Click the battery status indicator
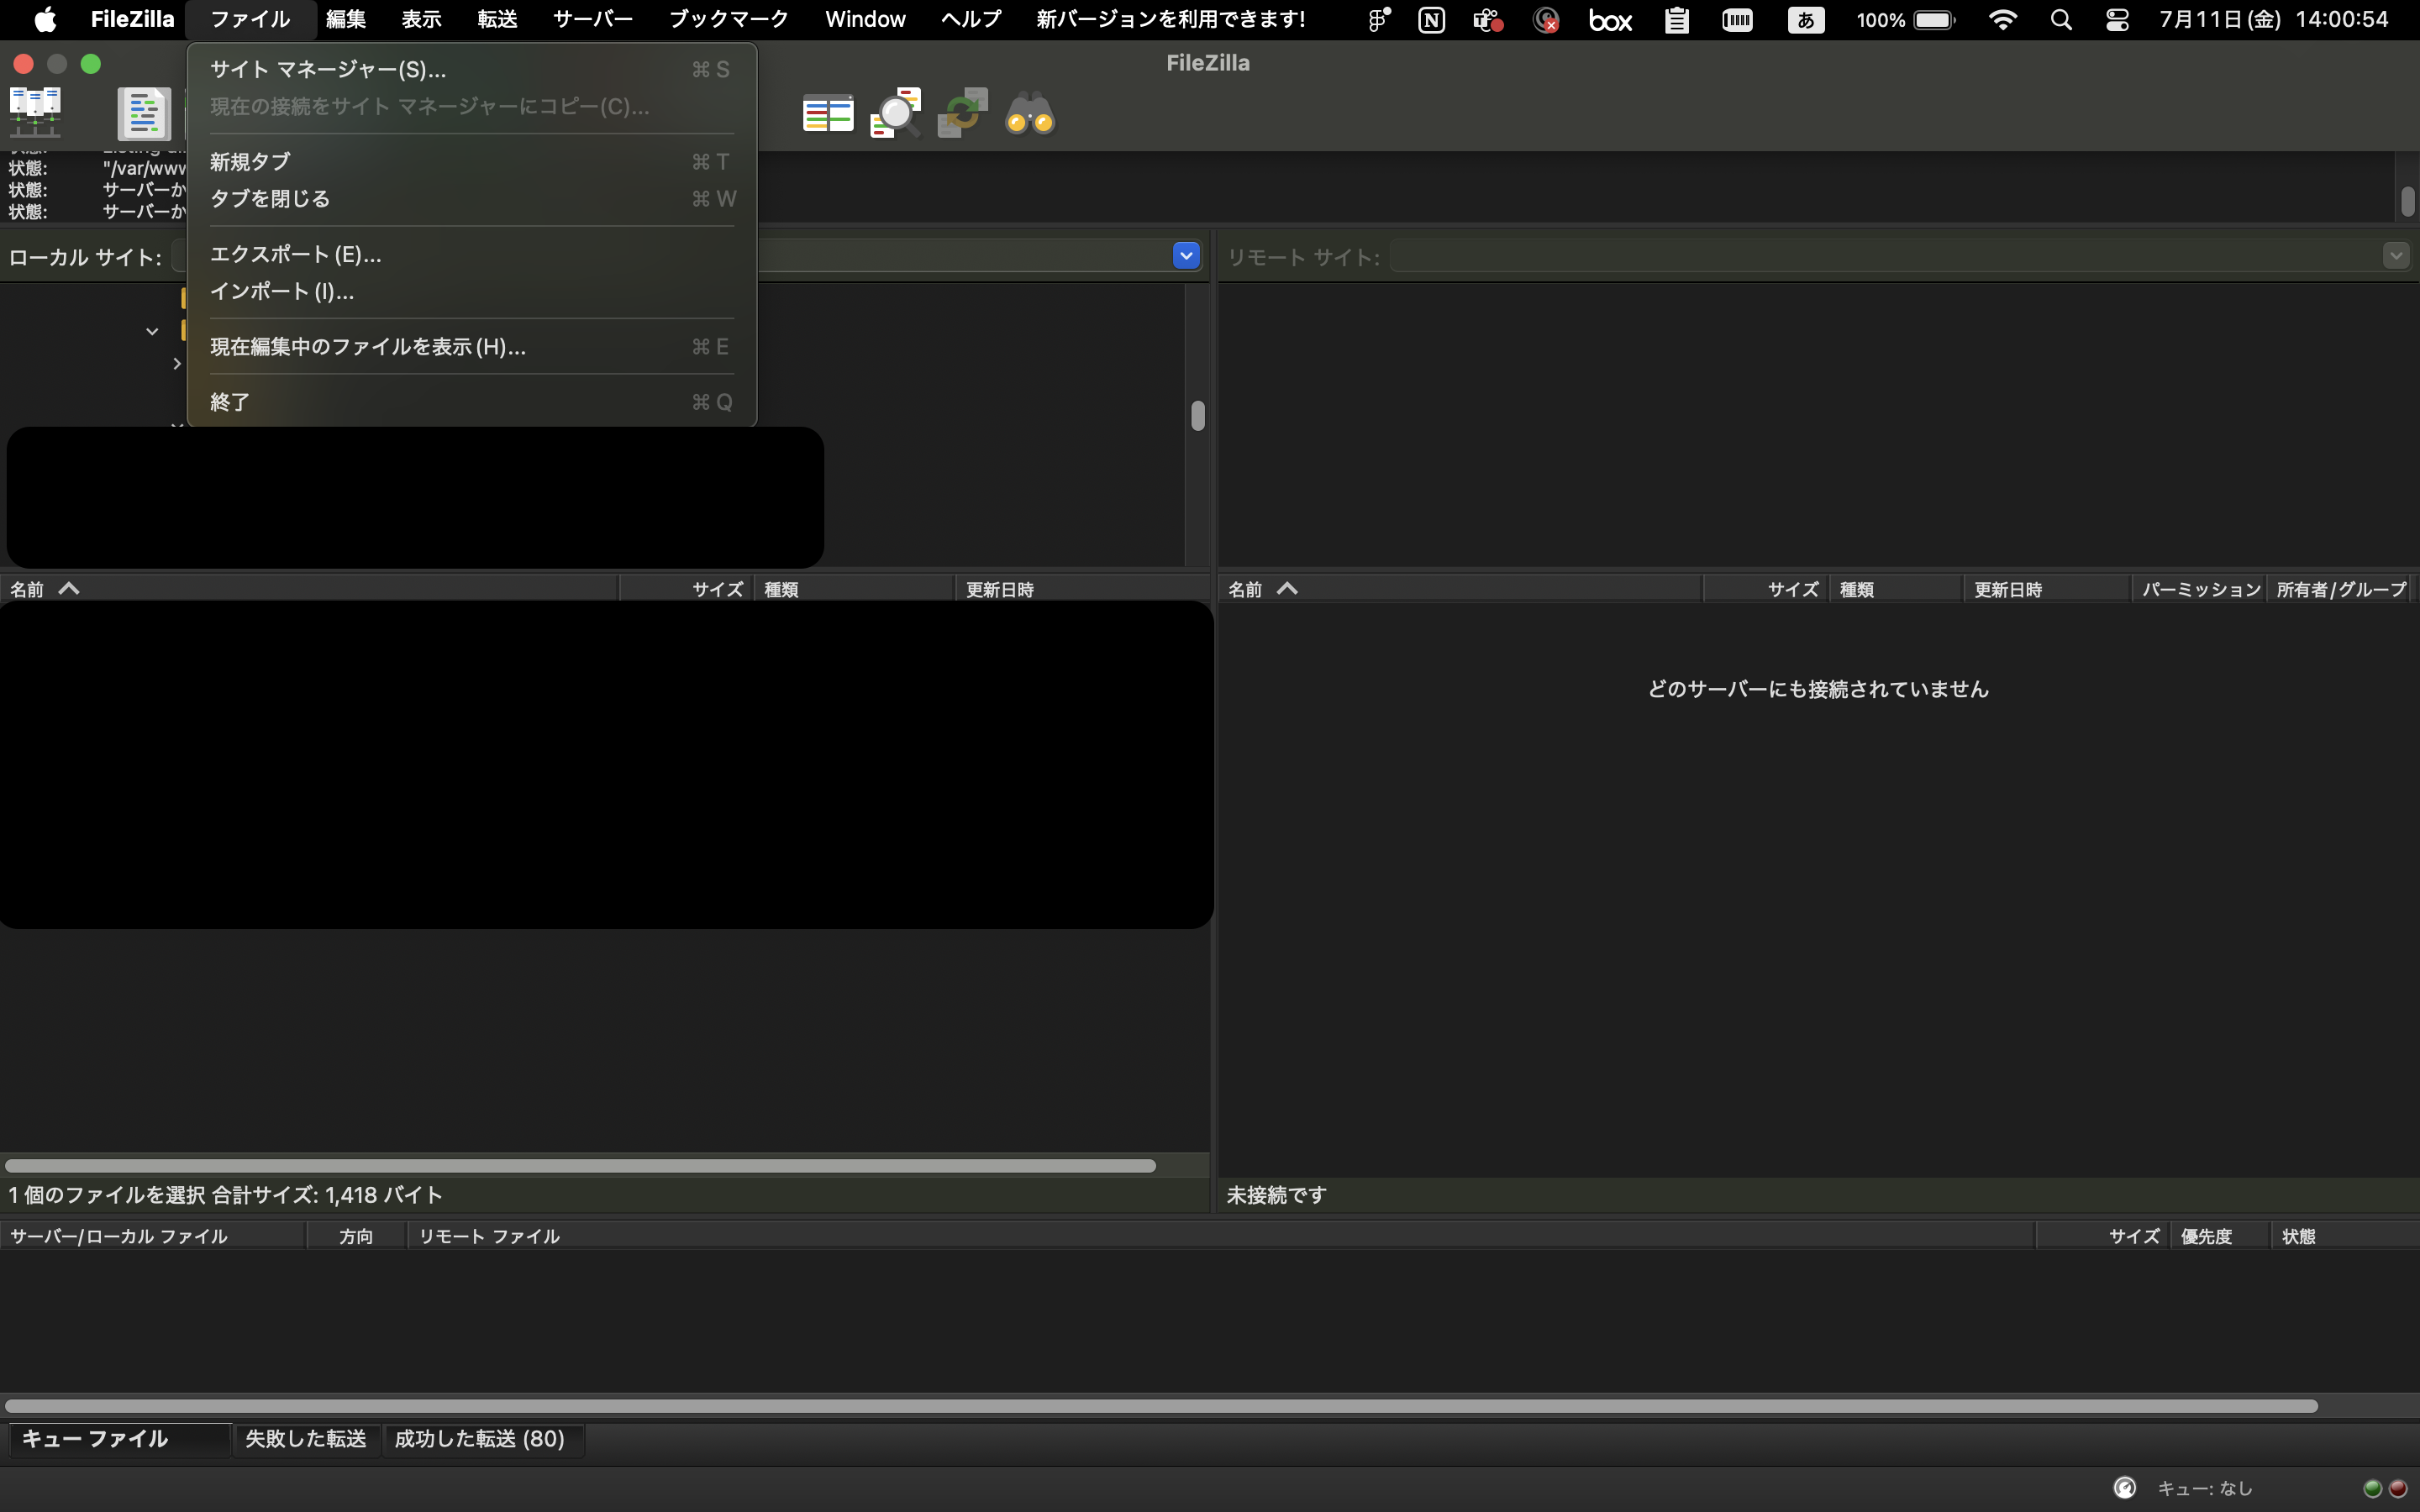Screen dimensions: 2420x1512 [1906, 20]
